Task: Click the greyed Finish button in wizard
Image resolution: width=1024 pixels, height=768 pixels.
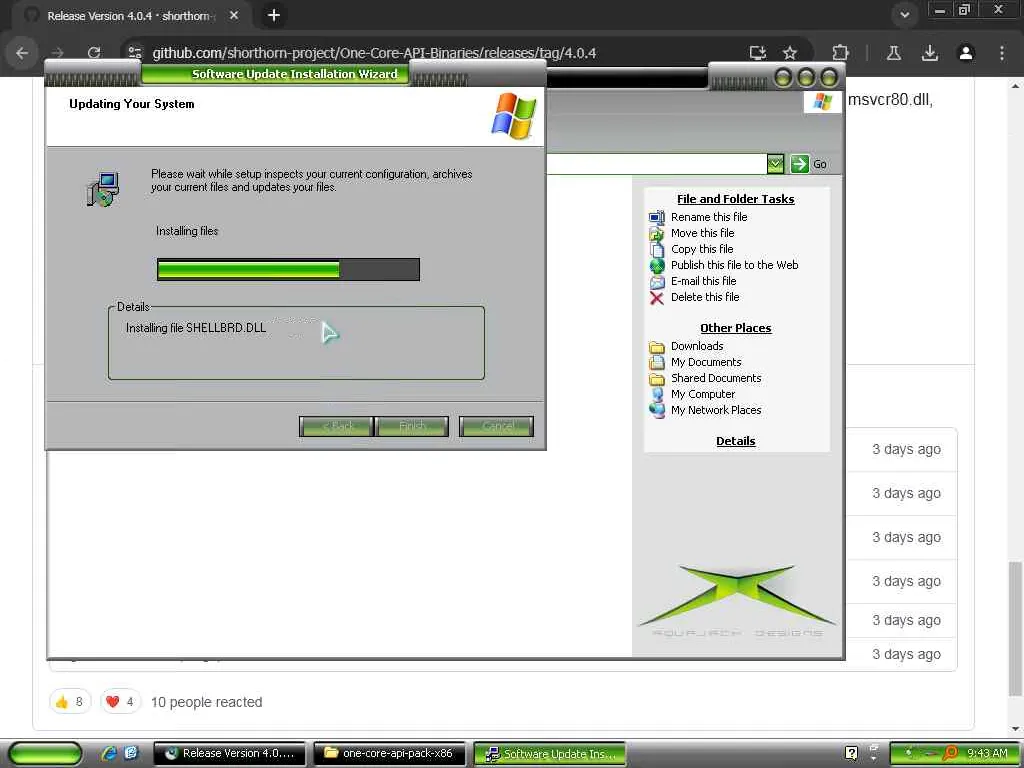Action: pyautogui.click(x=412, y=426)
